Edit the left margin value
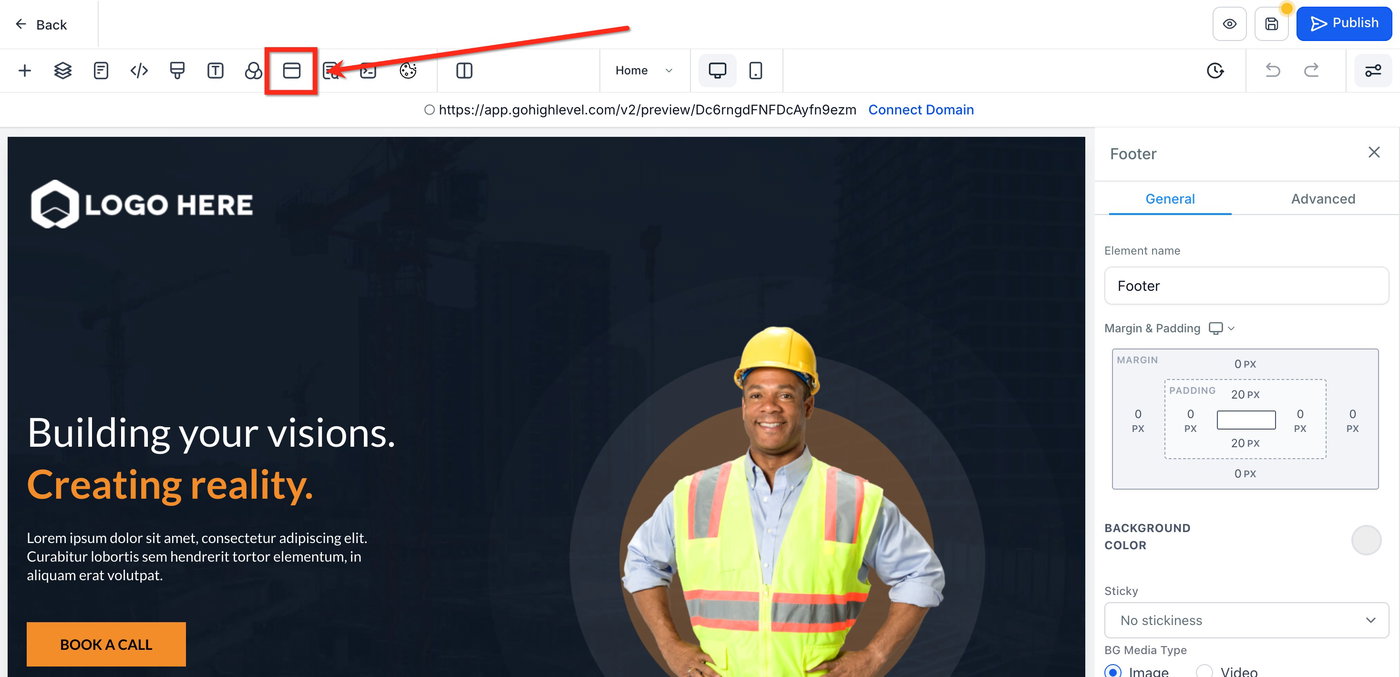The image size is (1400, 677). [x=1138, y=421]
